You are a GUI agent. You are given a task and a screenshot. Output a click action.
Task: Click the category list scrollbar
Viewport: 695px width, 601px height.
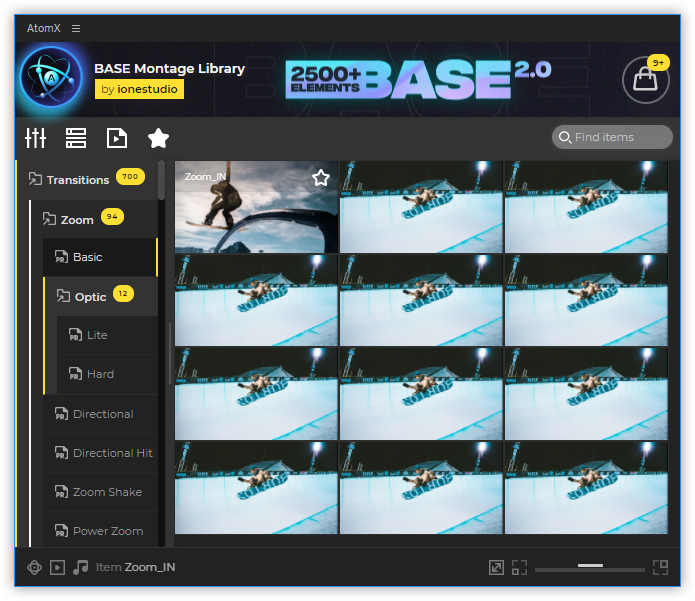coord(161,180)
